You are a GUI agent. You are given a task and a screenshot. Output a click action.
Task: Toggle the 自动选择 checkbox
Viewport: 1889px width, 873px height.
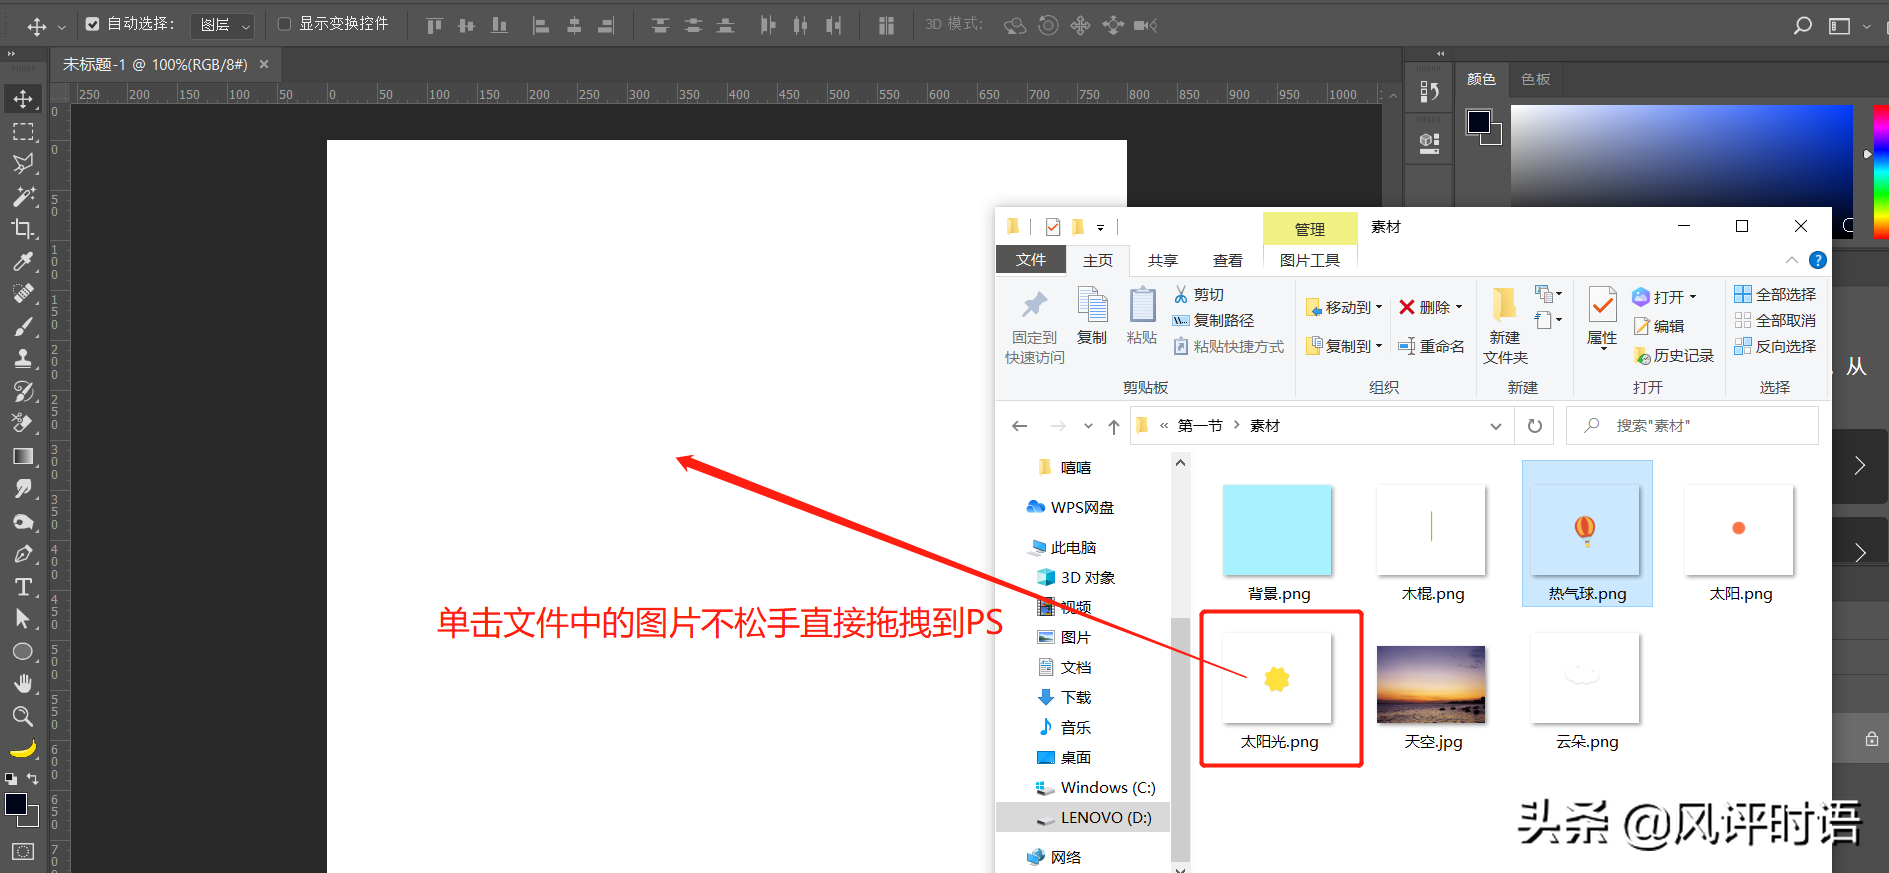92,24
